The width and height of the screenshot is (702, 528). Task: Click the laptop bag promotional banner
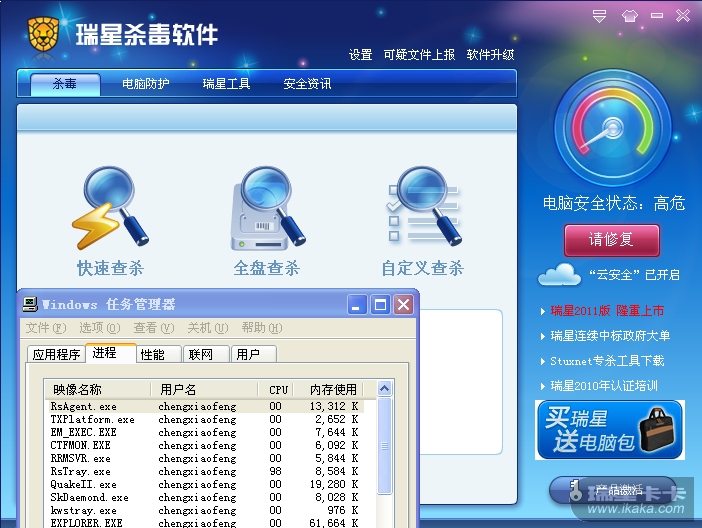coord(610,430)
